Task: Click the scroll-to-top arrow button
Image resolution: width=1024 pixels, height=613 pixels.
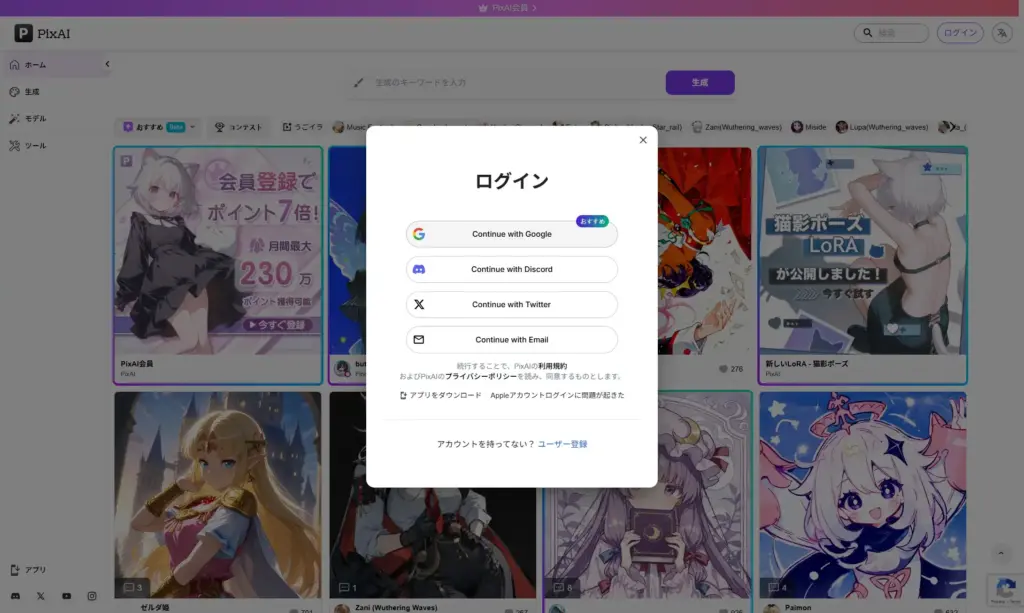Action: point(1000,554)
